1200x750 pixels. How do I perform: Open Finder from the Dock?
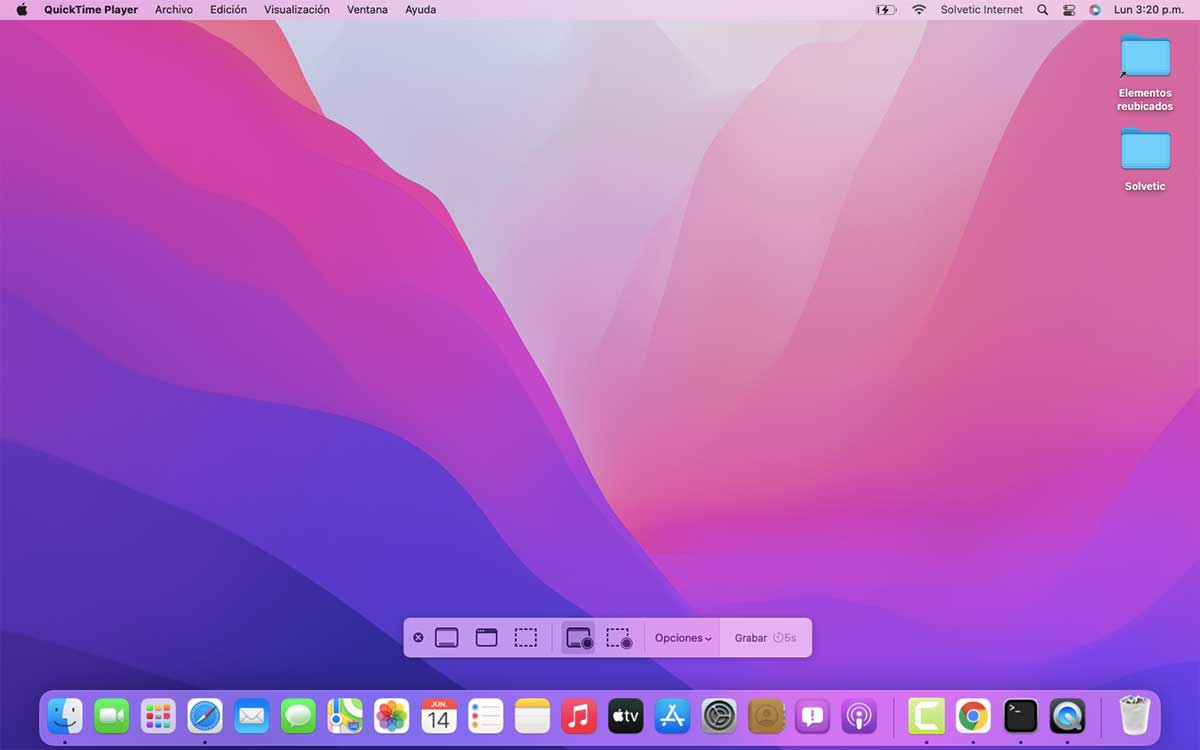click(x=66, y=716)
